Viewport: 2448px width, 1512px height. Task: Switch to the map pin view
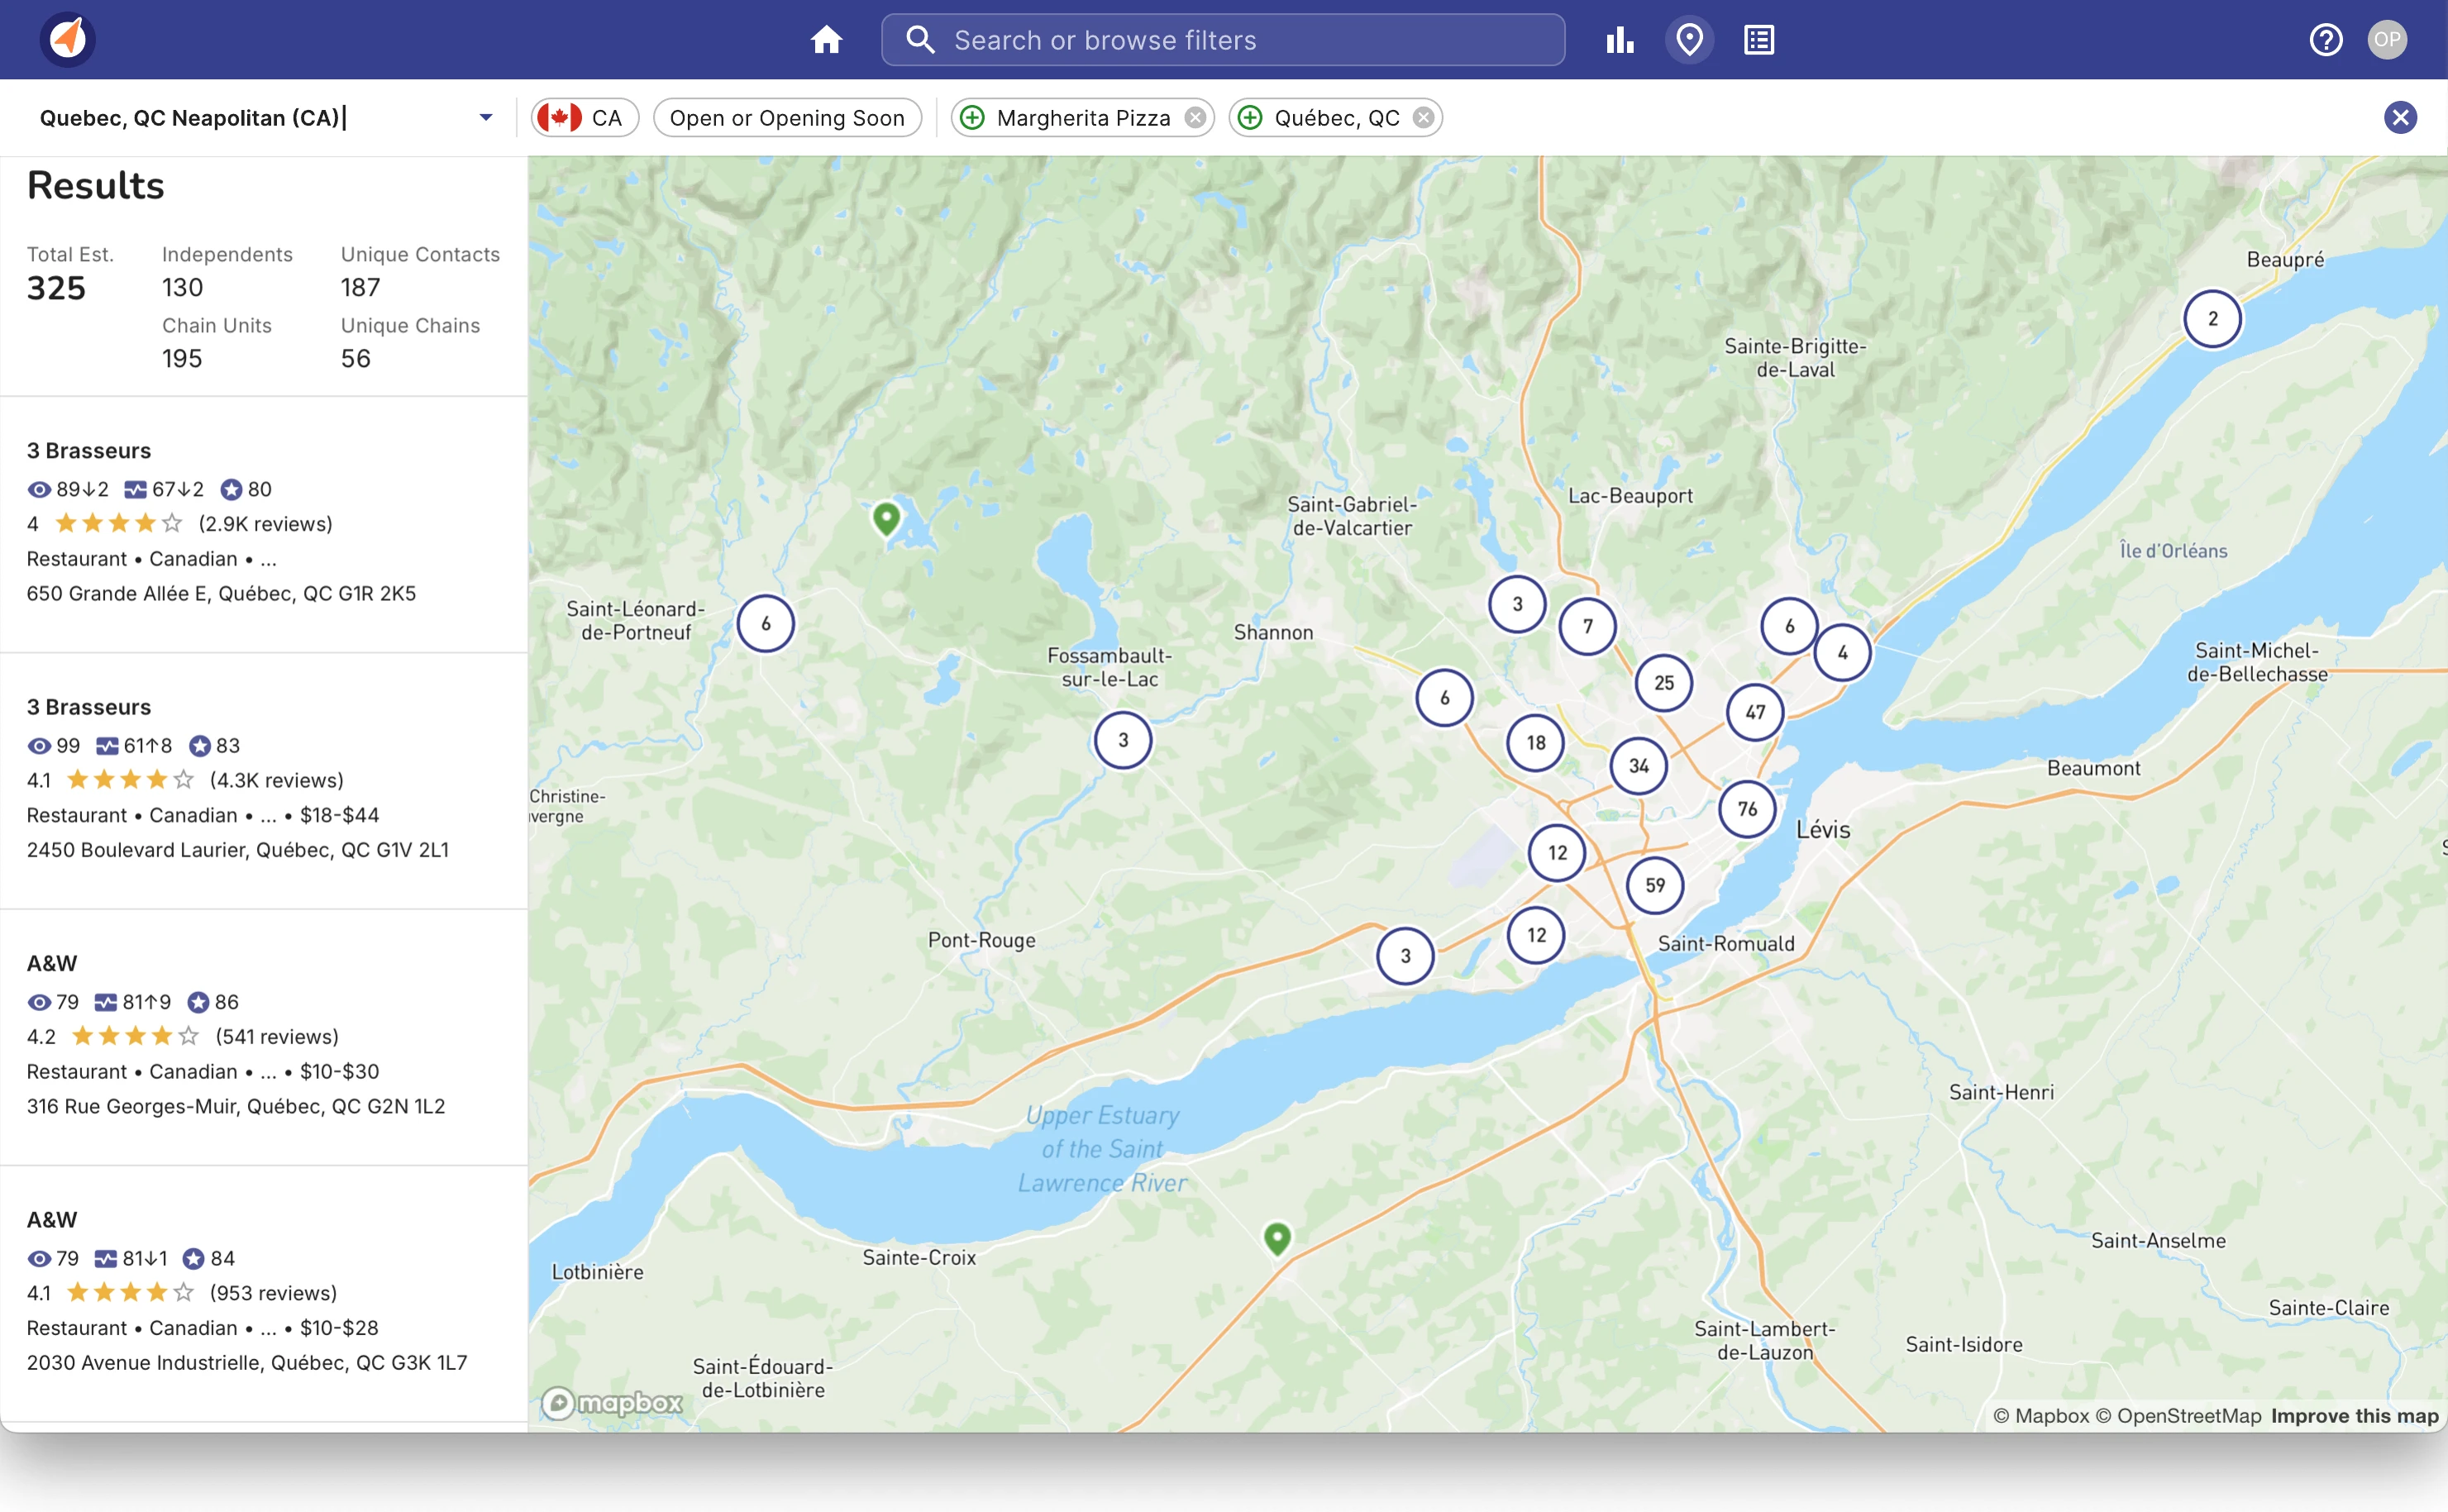1689,40
